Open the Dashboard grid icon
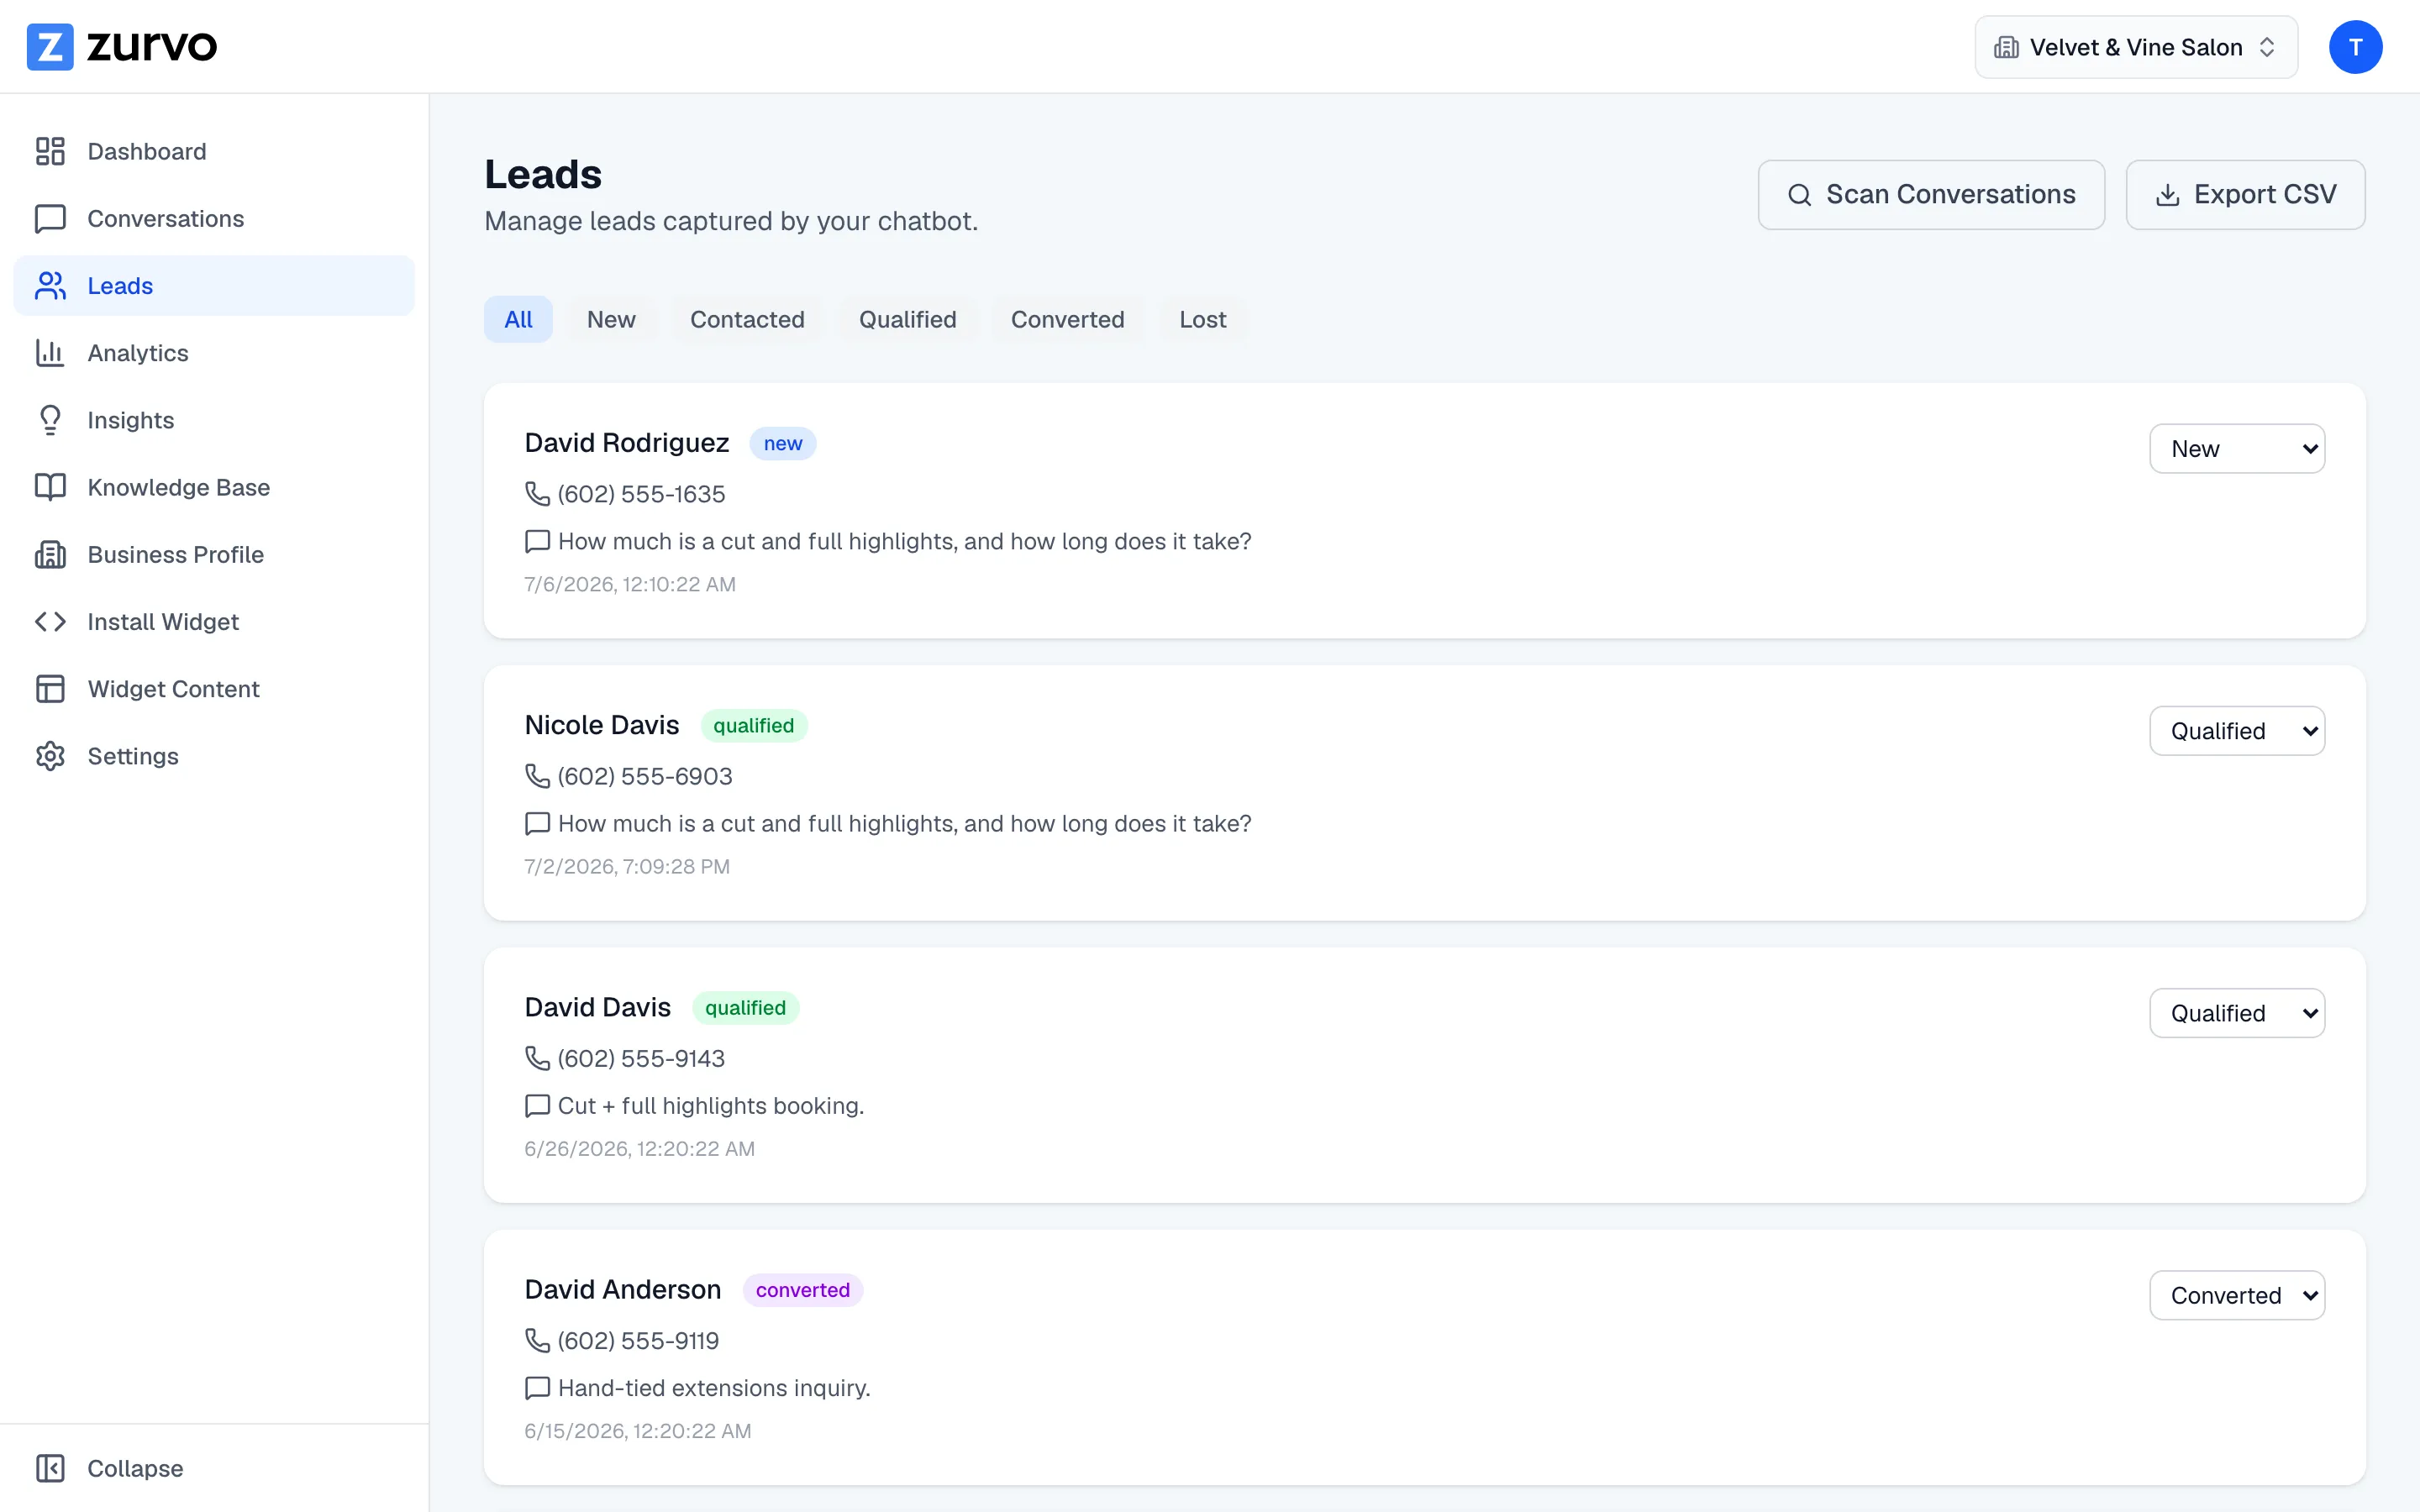The image size is (2420, 1512). point(50,151)
